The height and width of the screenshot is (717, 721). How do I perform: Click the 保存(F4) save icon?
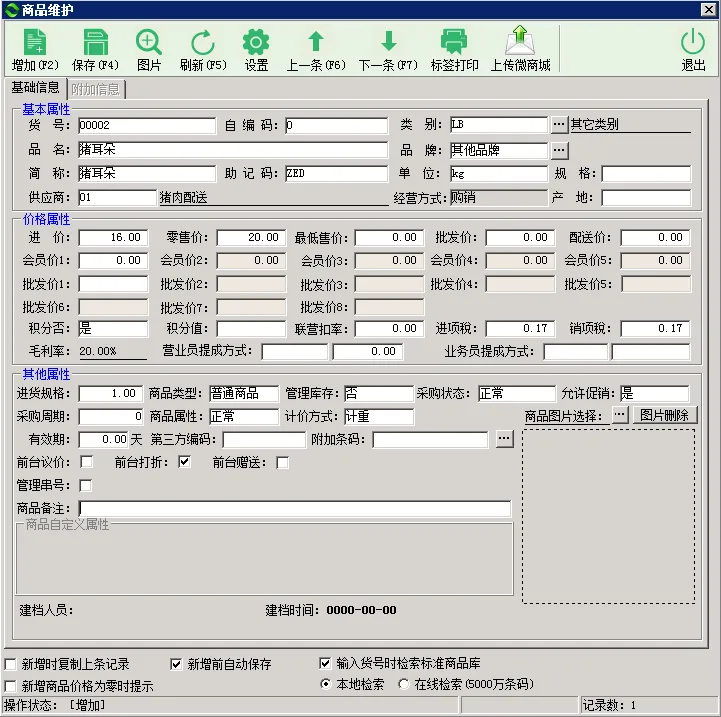click(95, 42)
